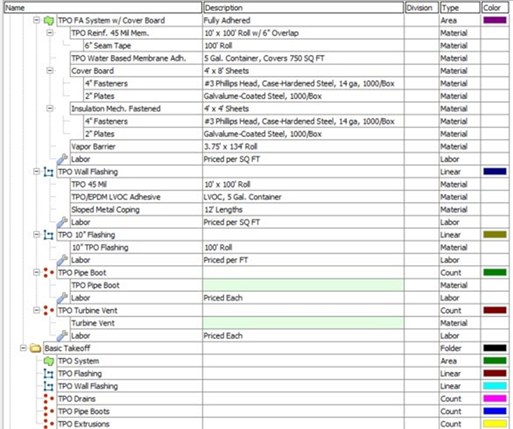Click the 'Folder' type cell of Basic Takeoff
Viewport: 513px width, 429px height.
[x=460, y=348]
